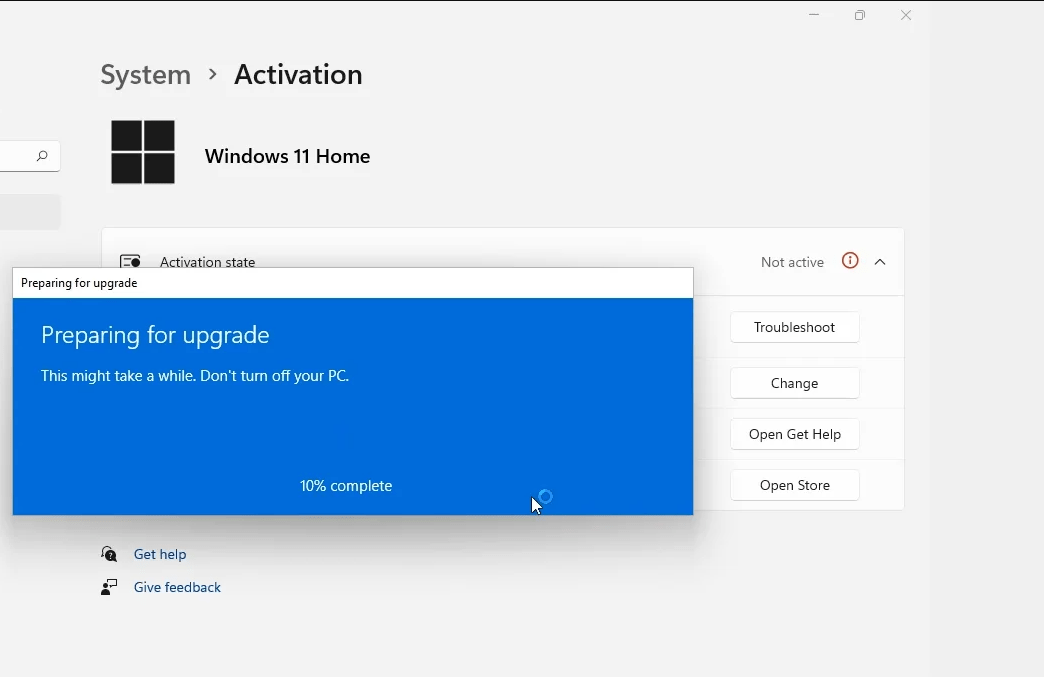Click the Get help headset icon
The width and height of the screenshot is (1044, 678).
[109, 553]
